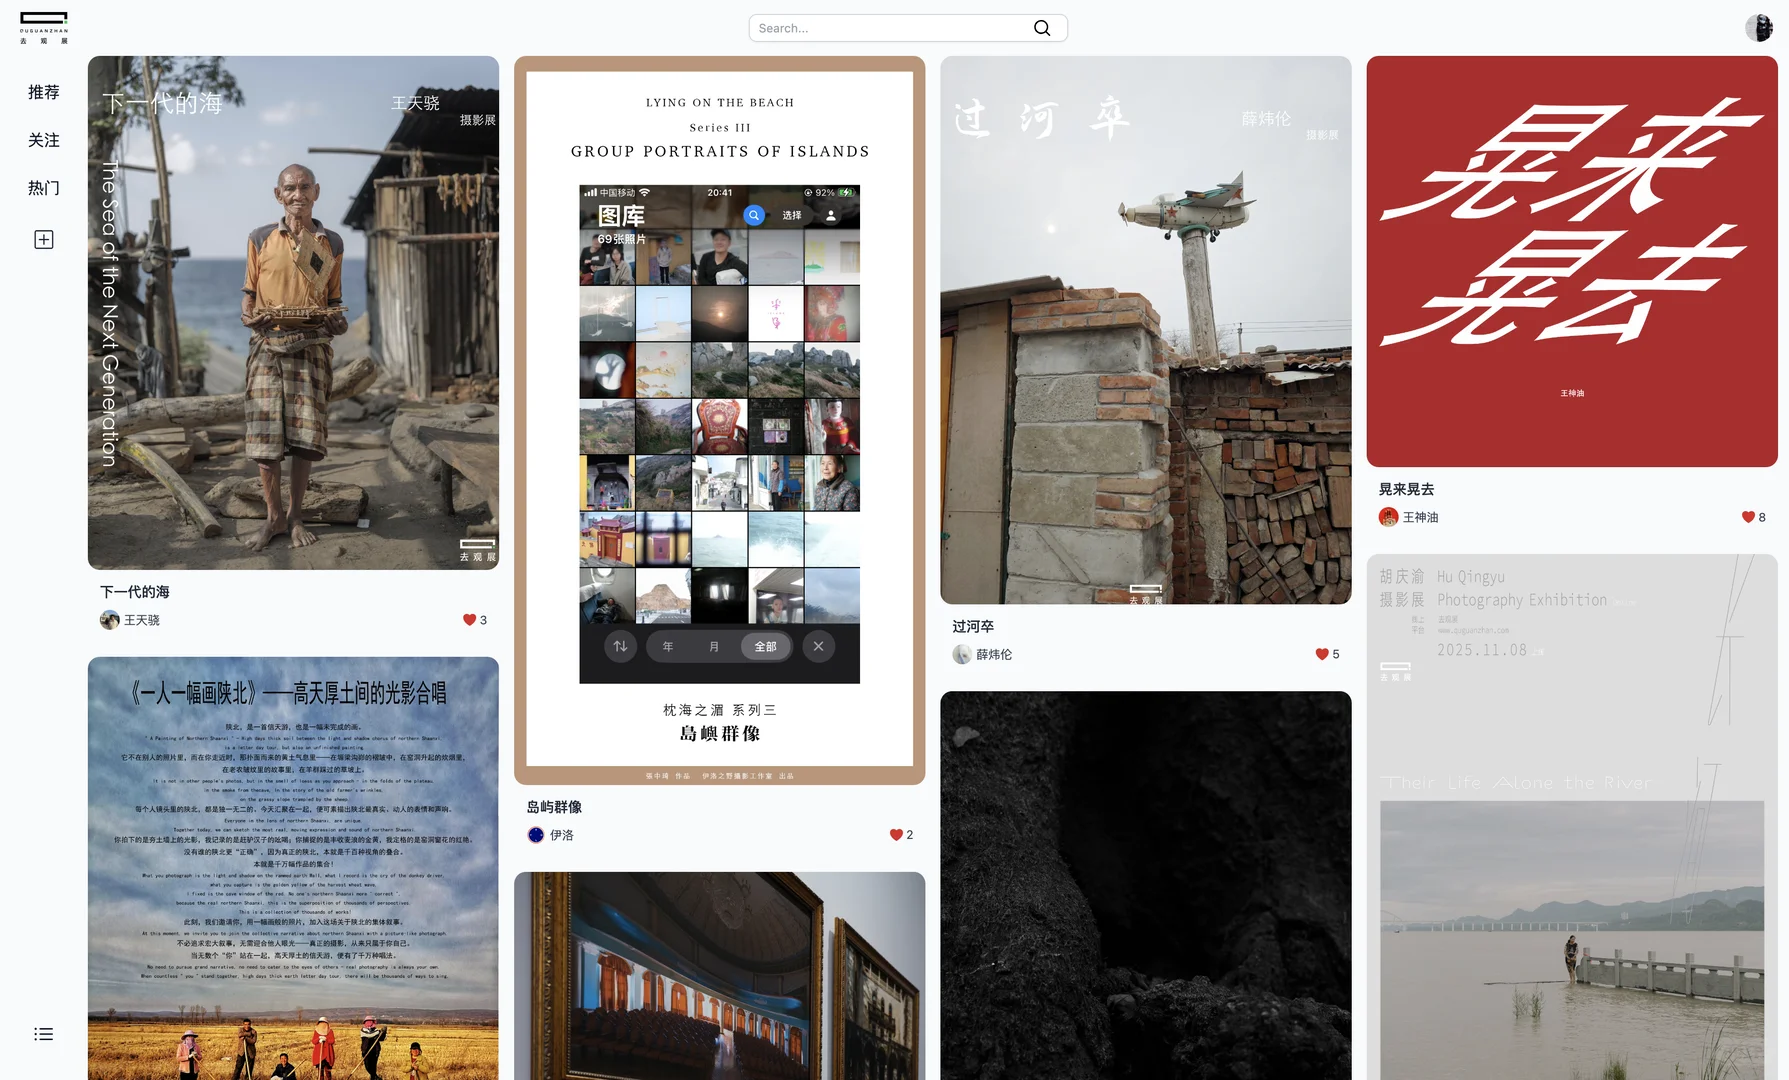Open the red 晃来晃去 poster
This screenshot has width=1789, height=1080.
point(1572,261)
